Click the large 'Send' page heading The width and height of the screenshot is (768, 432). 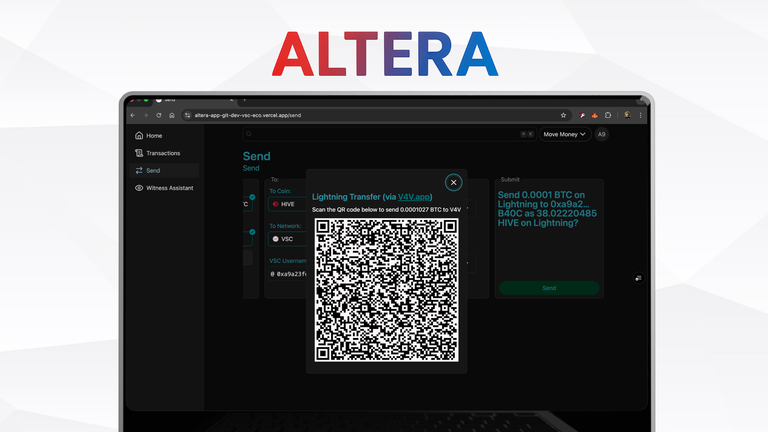pyautogui.click(x=257, y=156)
